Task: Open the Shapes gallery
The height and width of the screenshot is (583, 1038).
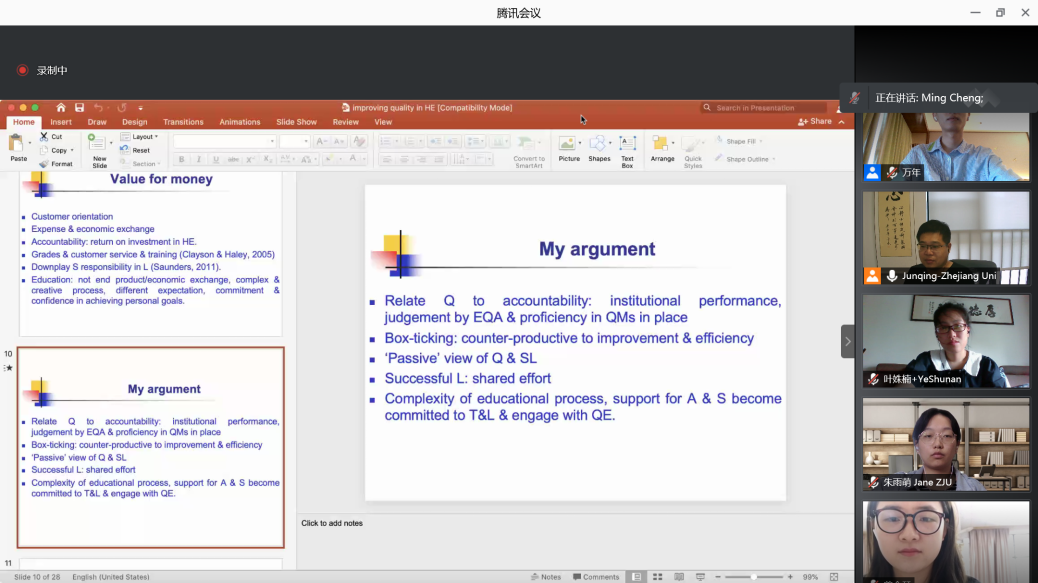Action: (599, 146)
